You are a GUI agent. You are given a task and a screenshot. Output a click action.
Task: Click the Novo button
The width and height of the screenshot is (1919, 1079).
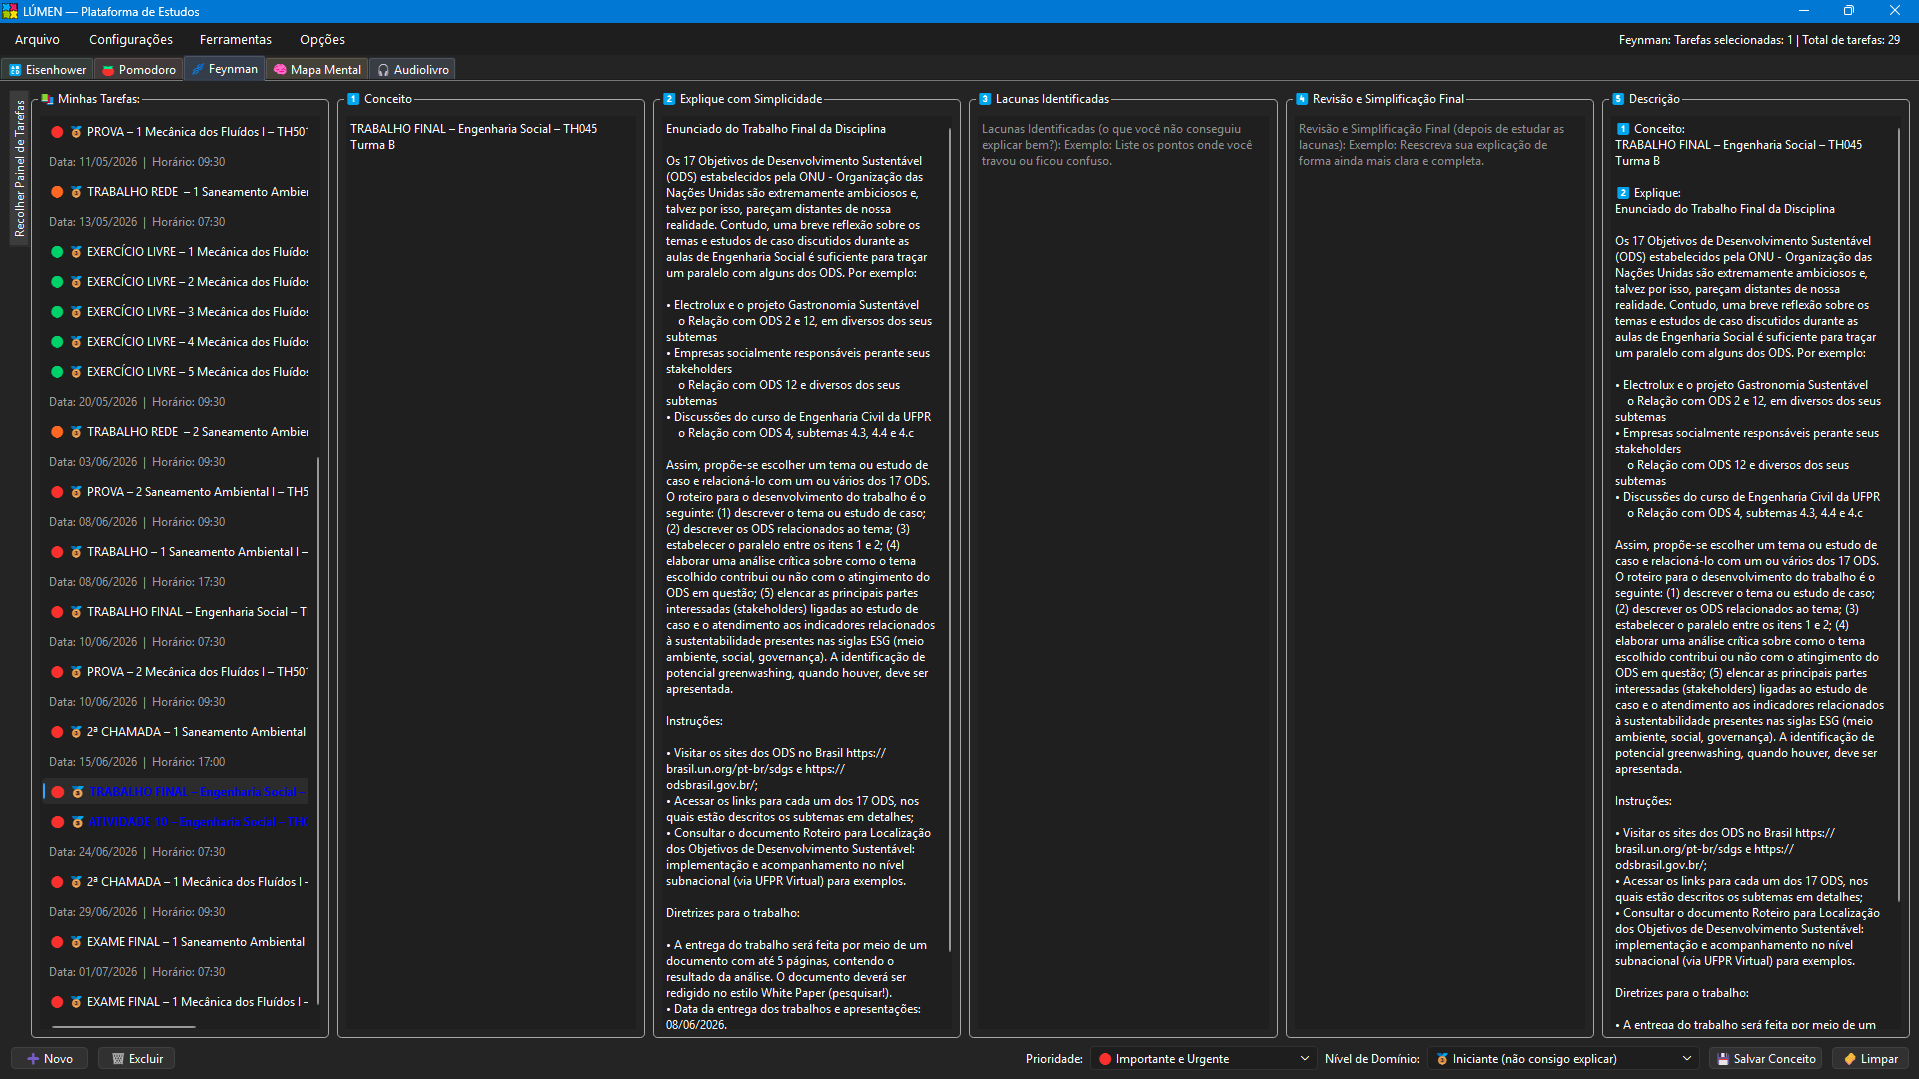coord(49,1058)
